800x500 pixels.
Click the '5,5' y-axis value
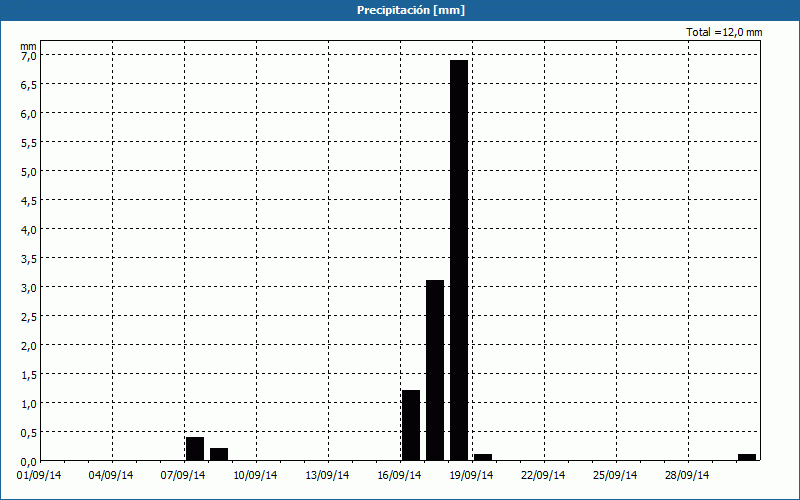tap(28, 143)
